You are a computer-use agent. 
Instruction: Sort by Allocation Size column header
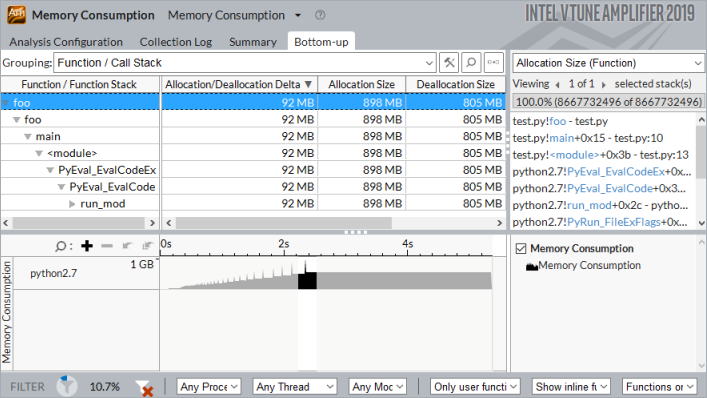(362, 84)
